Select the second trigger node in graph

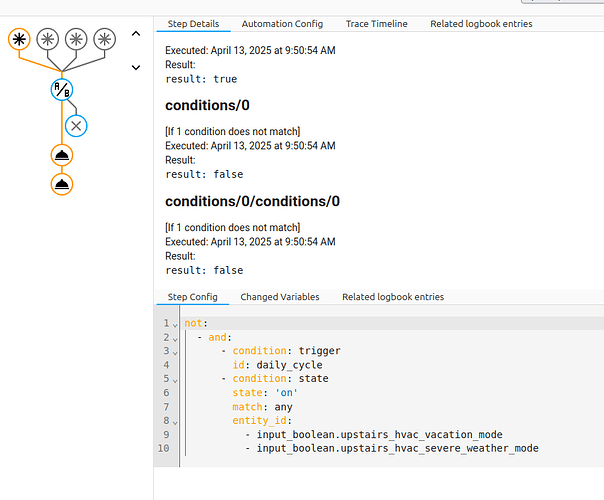(x=47, y=39)
